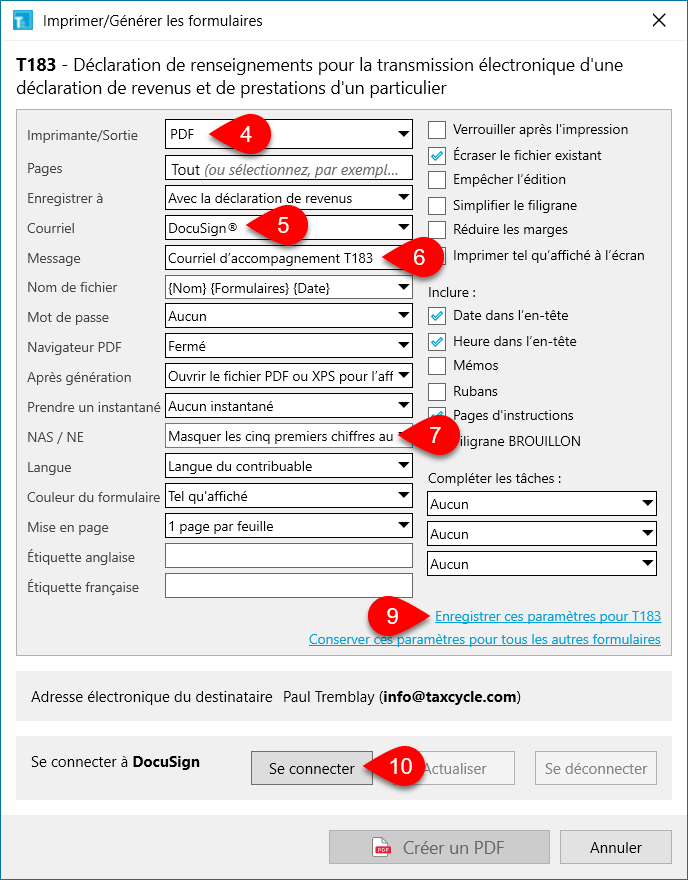Uncheck Écraser le fichier existant
This screenshot has width=688, height=880.
click(x=437, y=155)
